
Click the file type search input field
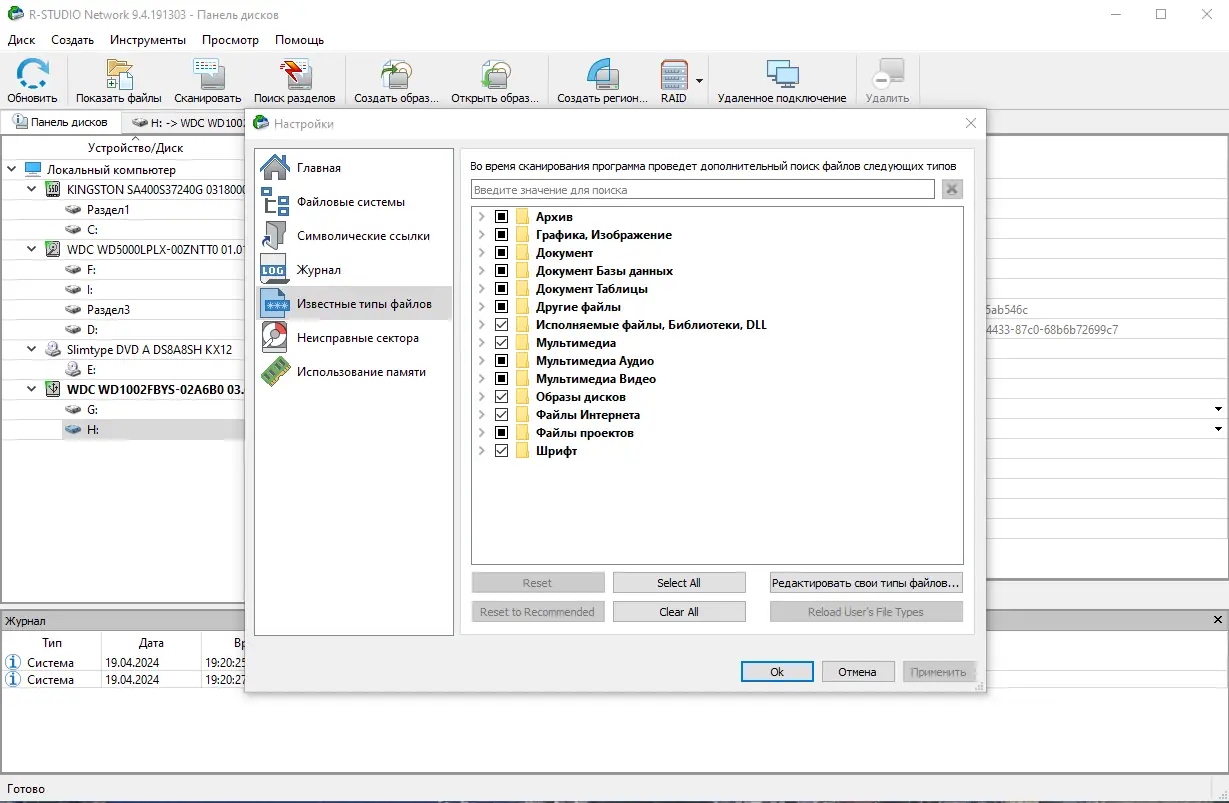pyautogui.click(x=700, y=188)
